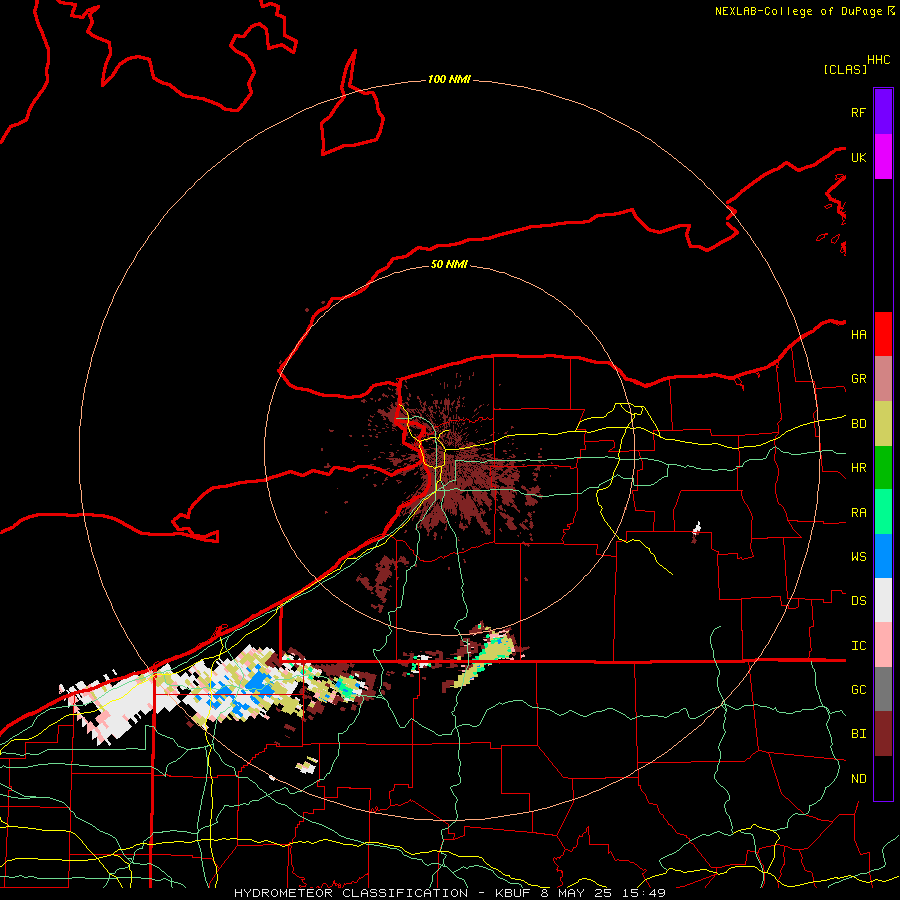The image size is (900, 900).
Task: Click the RA legend label
Action: 858,513
